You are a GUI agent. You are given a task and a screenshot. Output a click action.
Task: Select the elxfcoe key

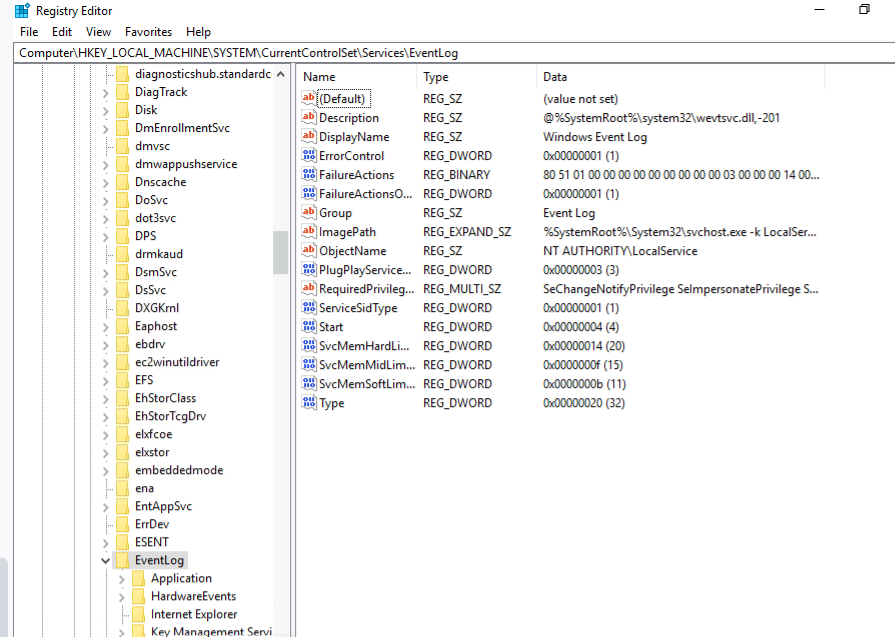coord(154,434)
